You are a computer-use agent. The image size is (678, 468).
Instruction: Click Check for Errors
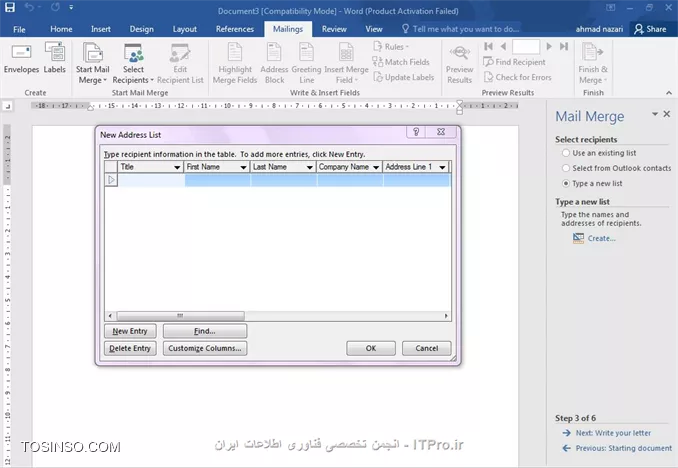click(518, 77)
